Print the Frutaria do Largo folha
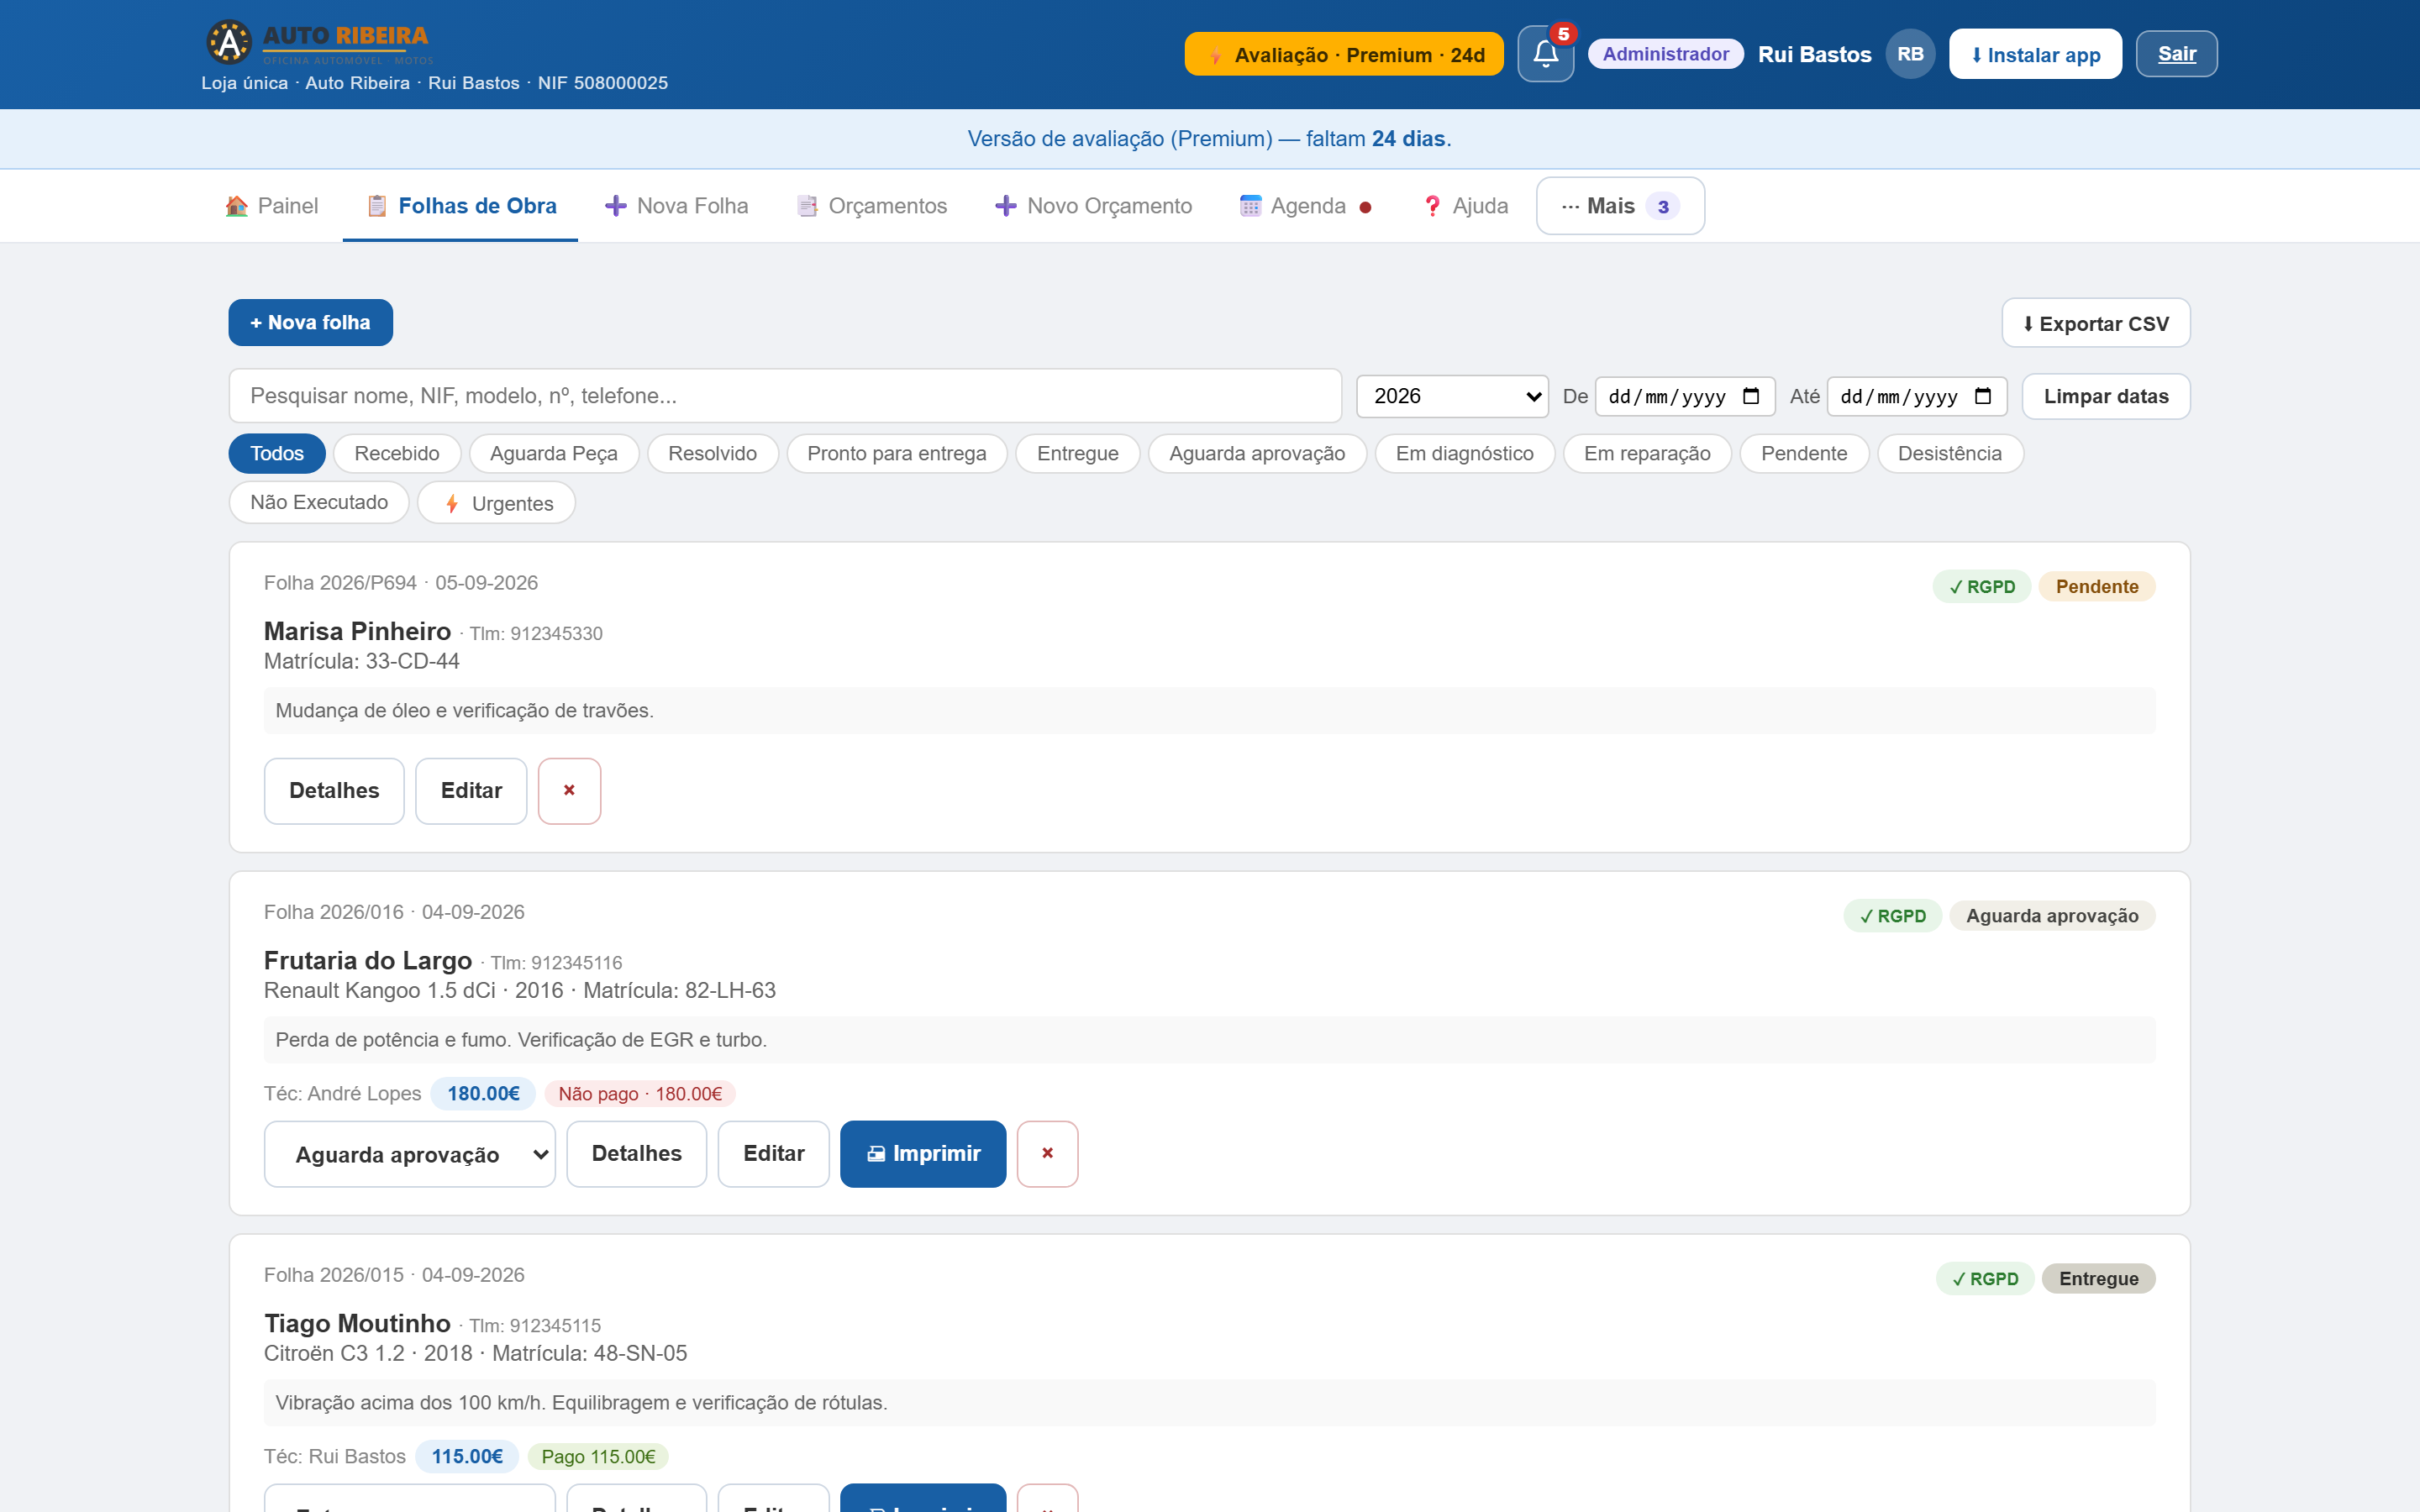The image size is (2420, 1512). point(923,1153)
